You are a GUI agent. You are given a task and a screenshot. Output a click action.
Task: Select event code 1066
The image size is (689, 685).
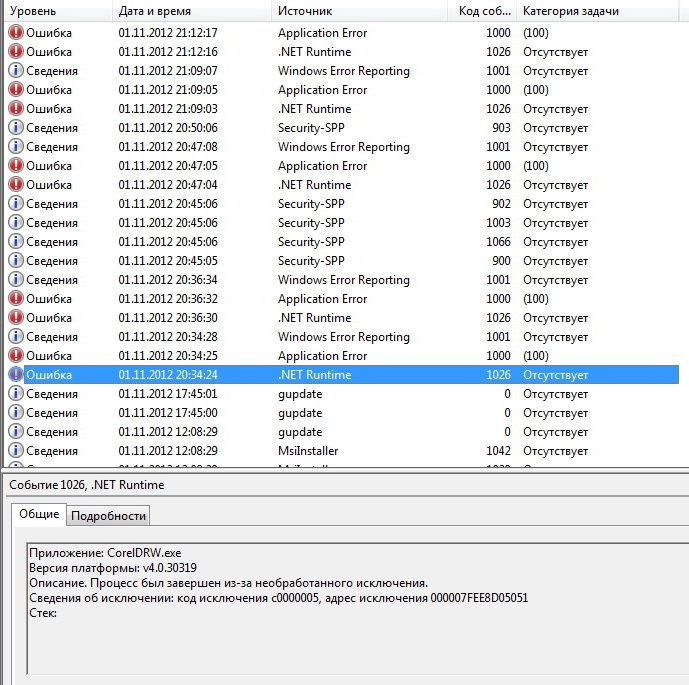coord(498,242)
